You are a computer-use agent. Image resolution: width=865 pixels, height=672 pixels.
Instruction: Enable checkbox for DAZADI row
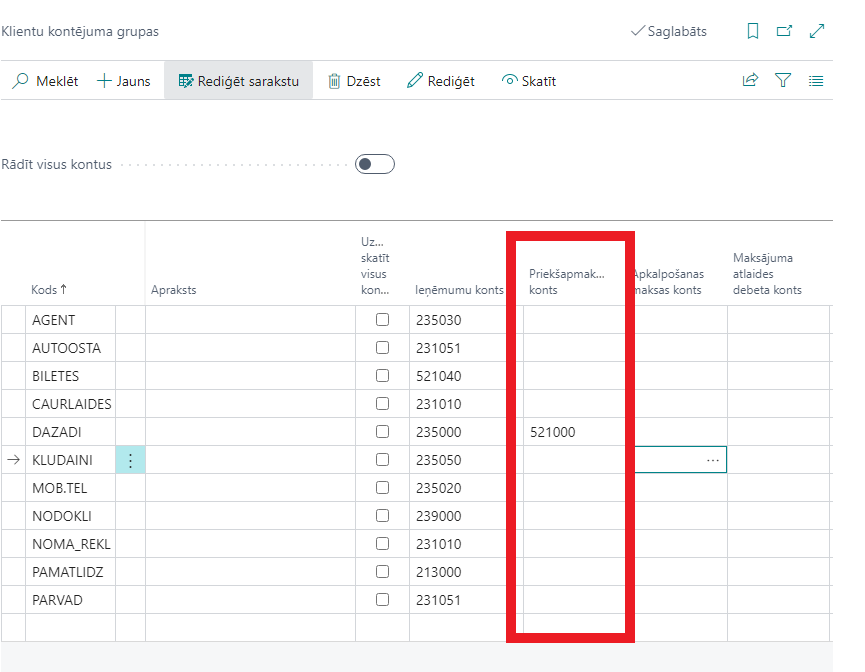pyautogui.click(x=382, y=432)
